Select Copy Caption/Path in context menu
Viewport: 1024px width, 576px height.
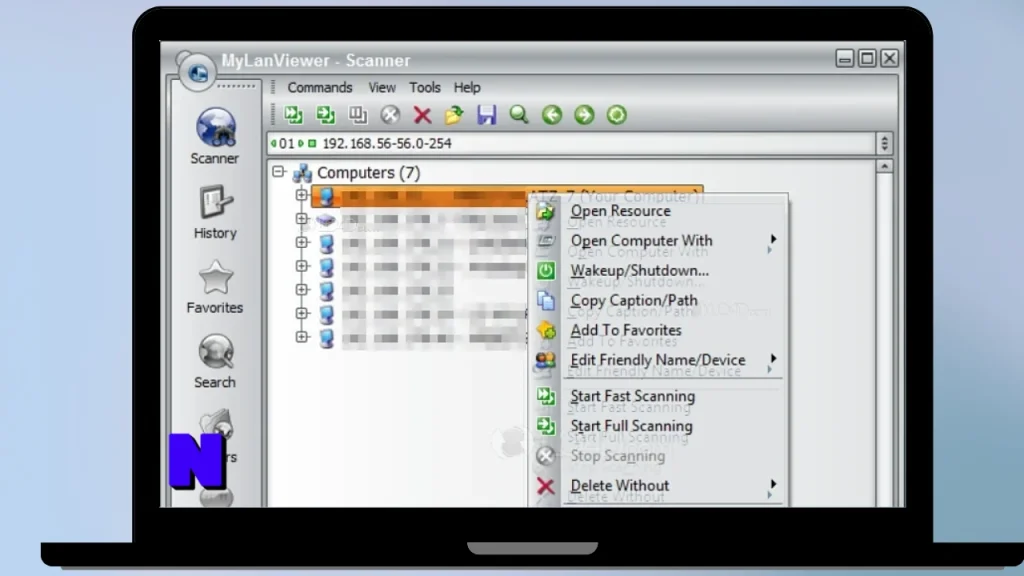click(x=658, y=300)
